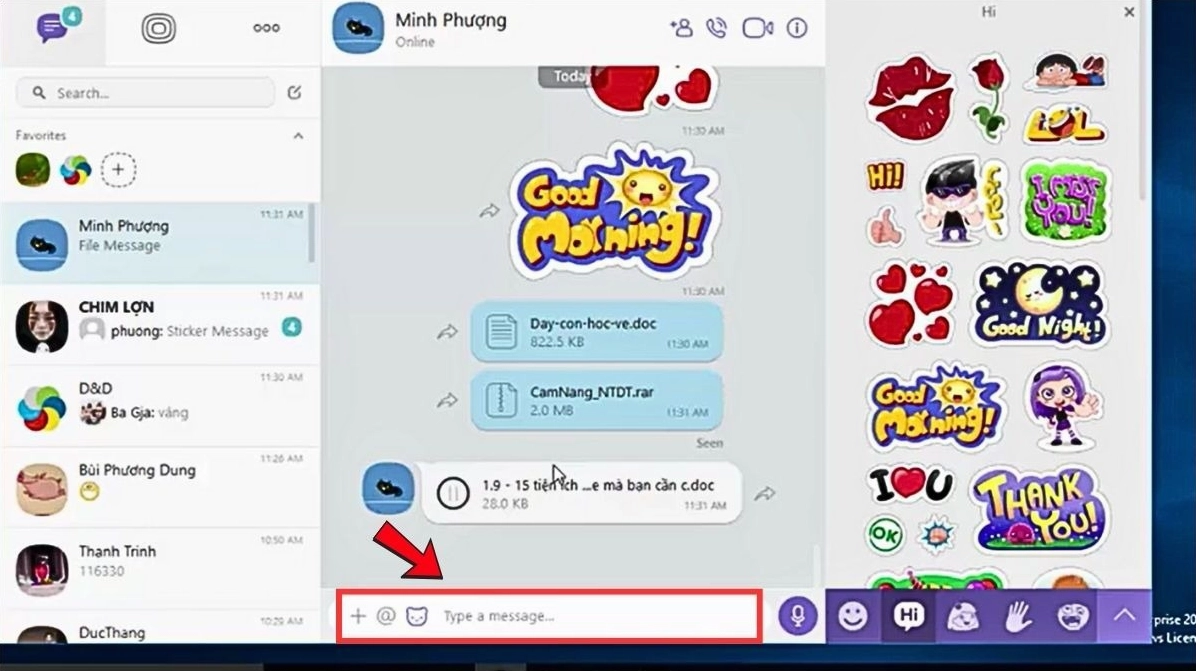Collapse the Favorites section
1196x671 pixels.
coord(297,135)
